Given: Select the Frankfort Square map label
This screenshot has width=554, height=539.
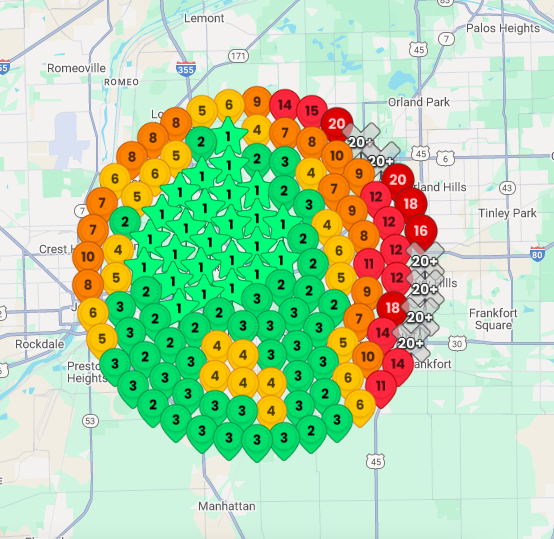Looking at the screenshot, I should point(493,319).
